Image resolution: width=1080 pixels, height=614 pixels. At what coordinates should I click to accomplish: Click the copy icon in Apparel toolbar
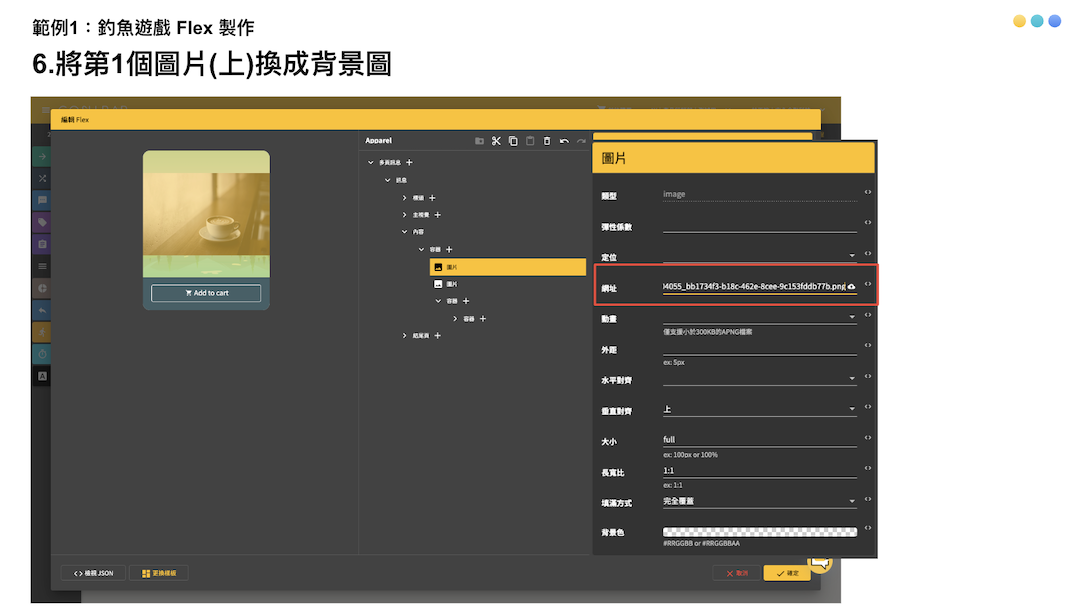(x=513, y=141)
